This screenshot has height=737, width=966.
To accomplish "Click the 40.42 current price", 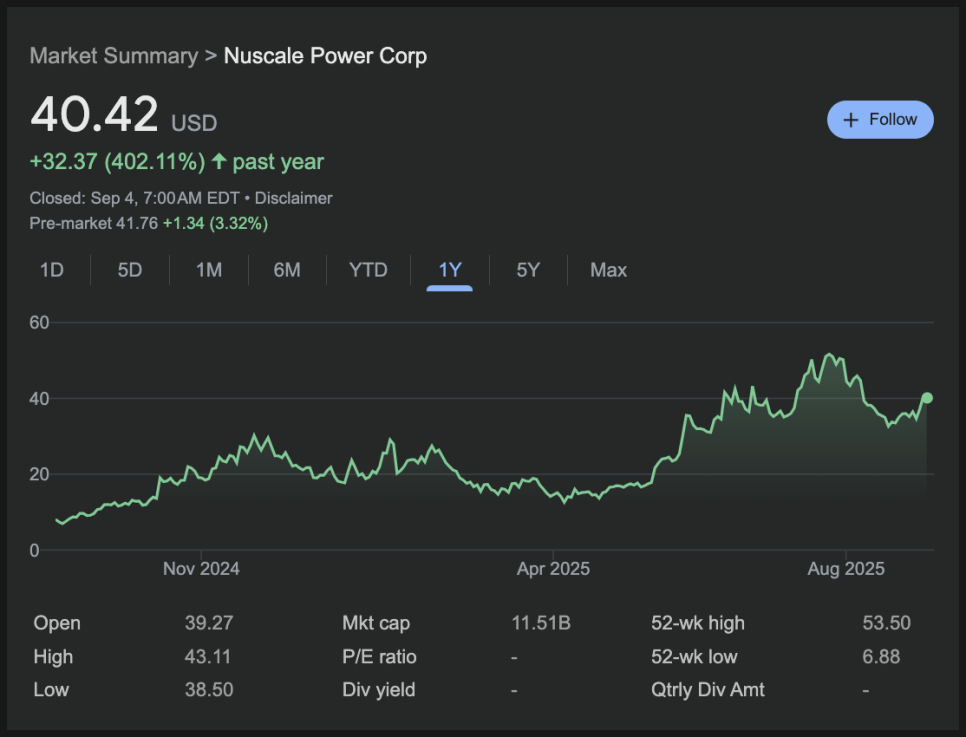I will click(x=94, y=115).
